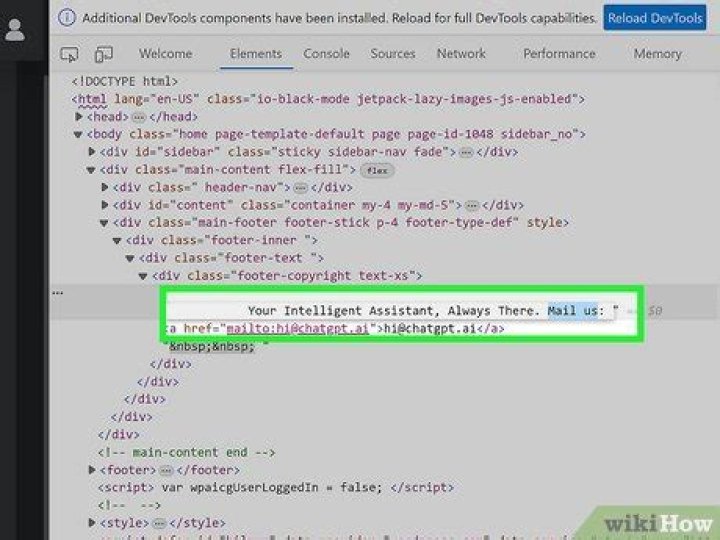Click the hi@chatgpt.ai anchor text
Screen dimensions: 720x540
coord(430,328)
